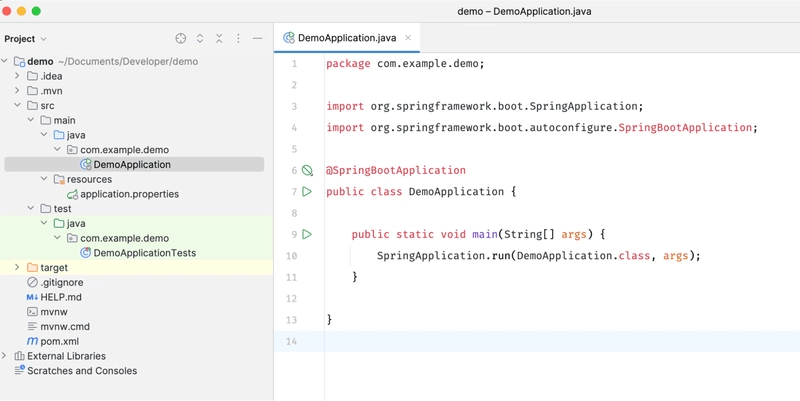Viewport: 800px width, 401px height.
Task: Click red 'SpringBootApplication' import on line 4
Action: 685,128
